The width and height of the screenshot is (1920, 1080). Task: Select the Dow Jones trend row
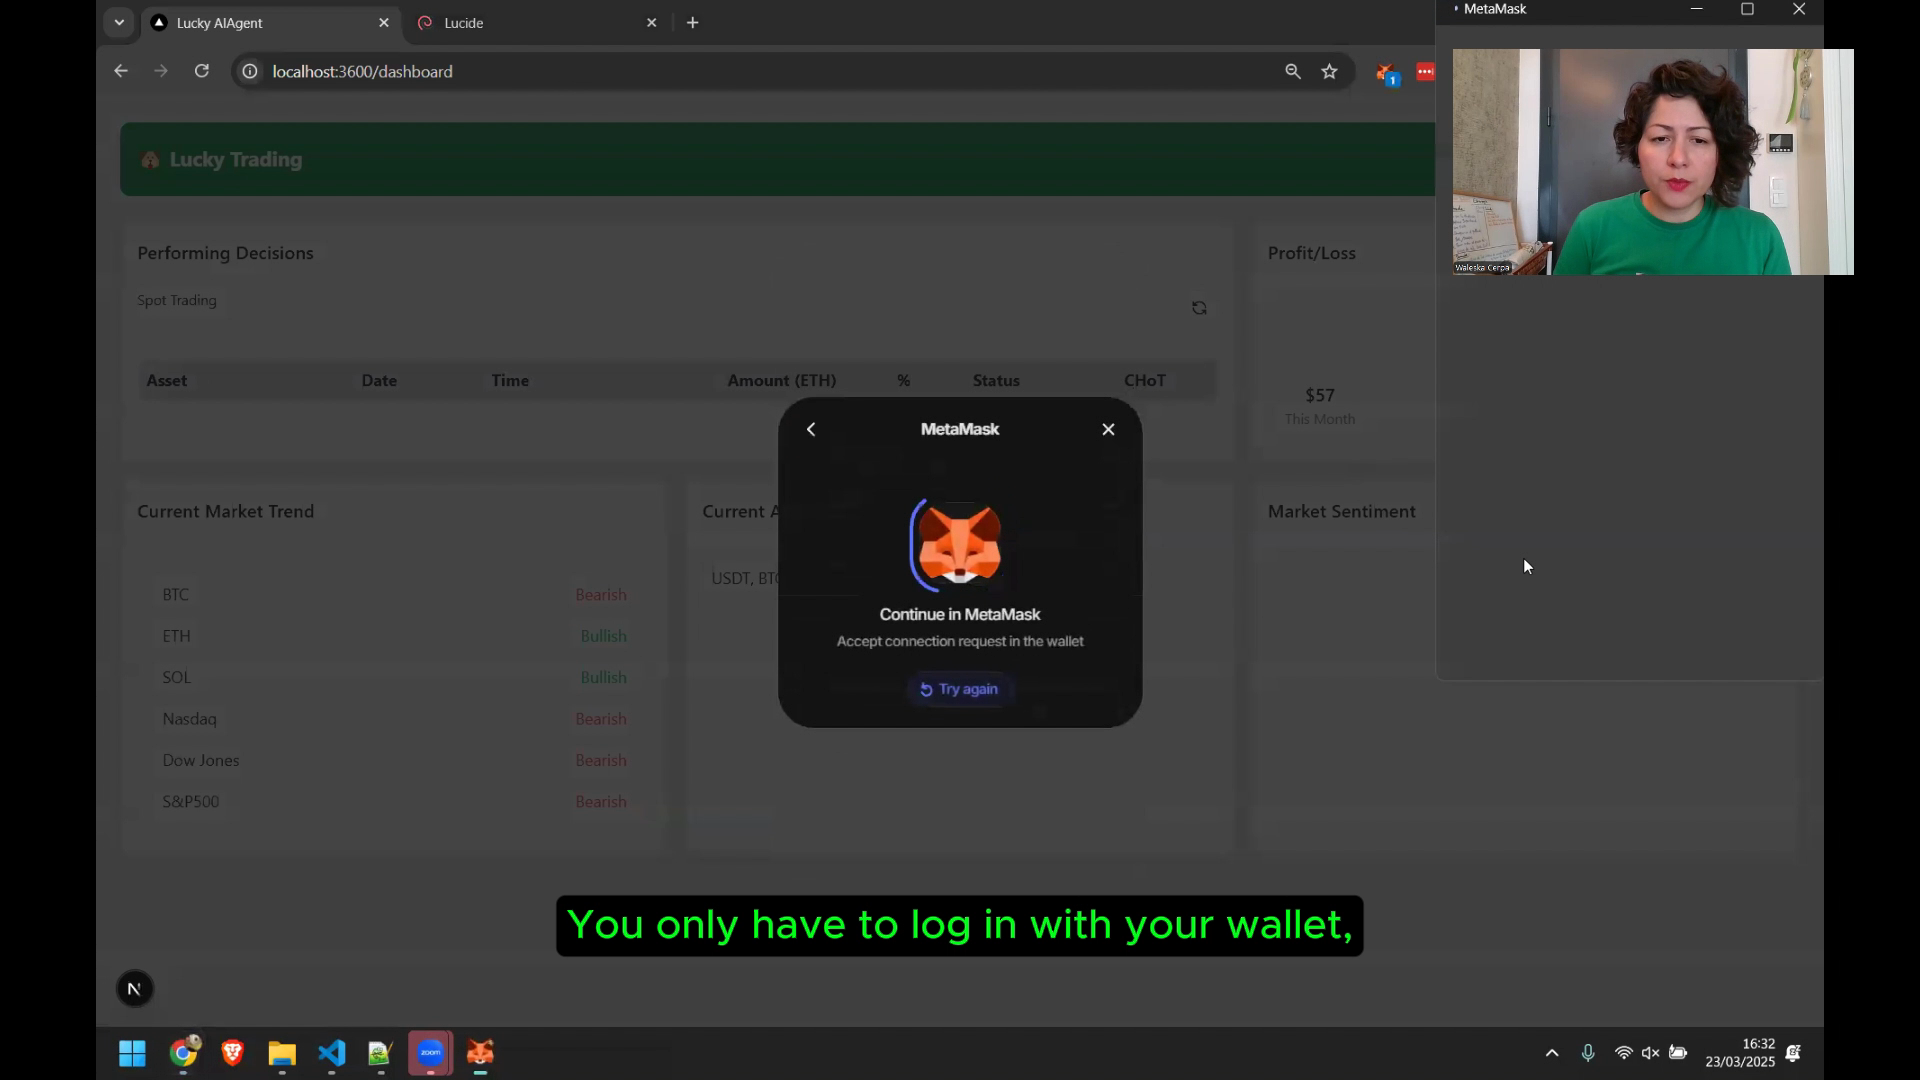(x=394, y=761)
